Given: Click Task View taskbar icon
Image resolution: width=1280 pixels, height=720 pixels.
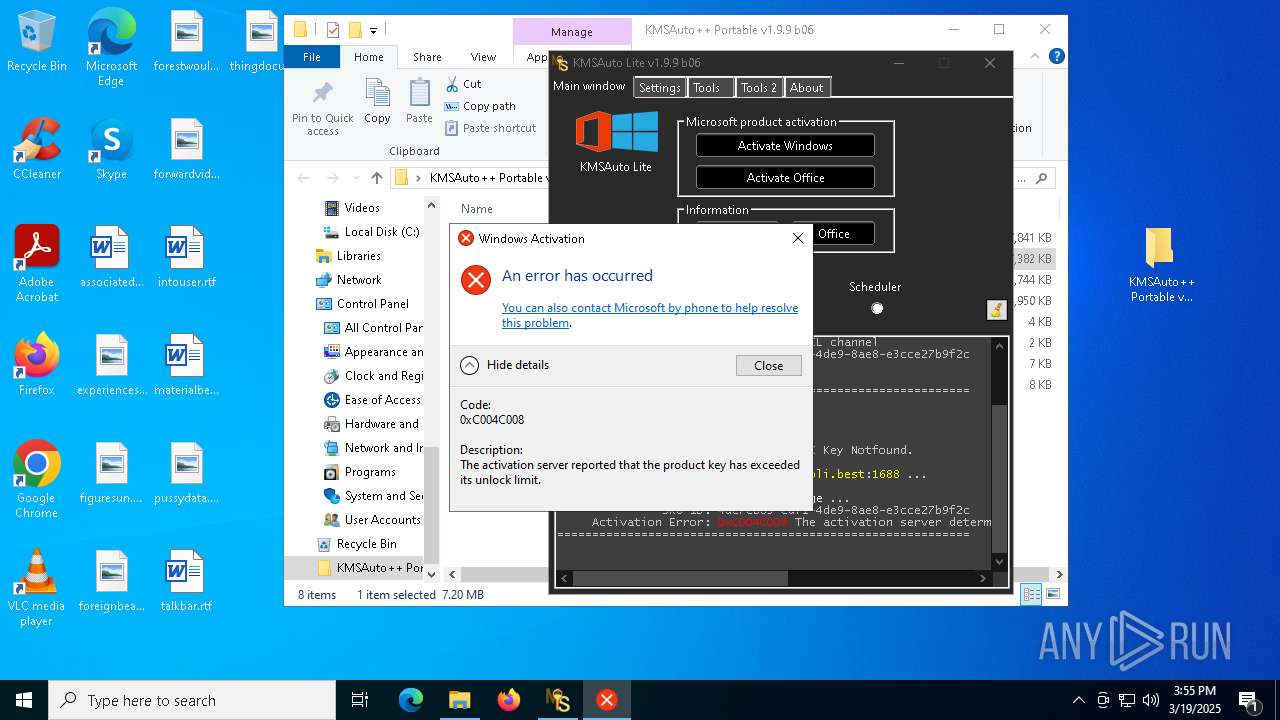Looking at the screenshot, I should coord(360,700).
